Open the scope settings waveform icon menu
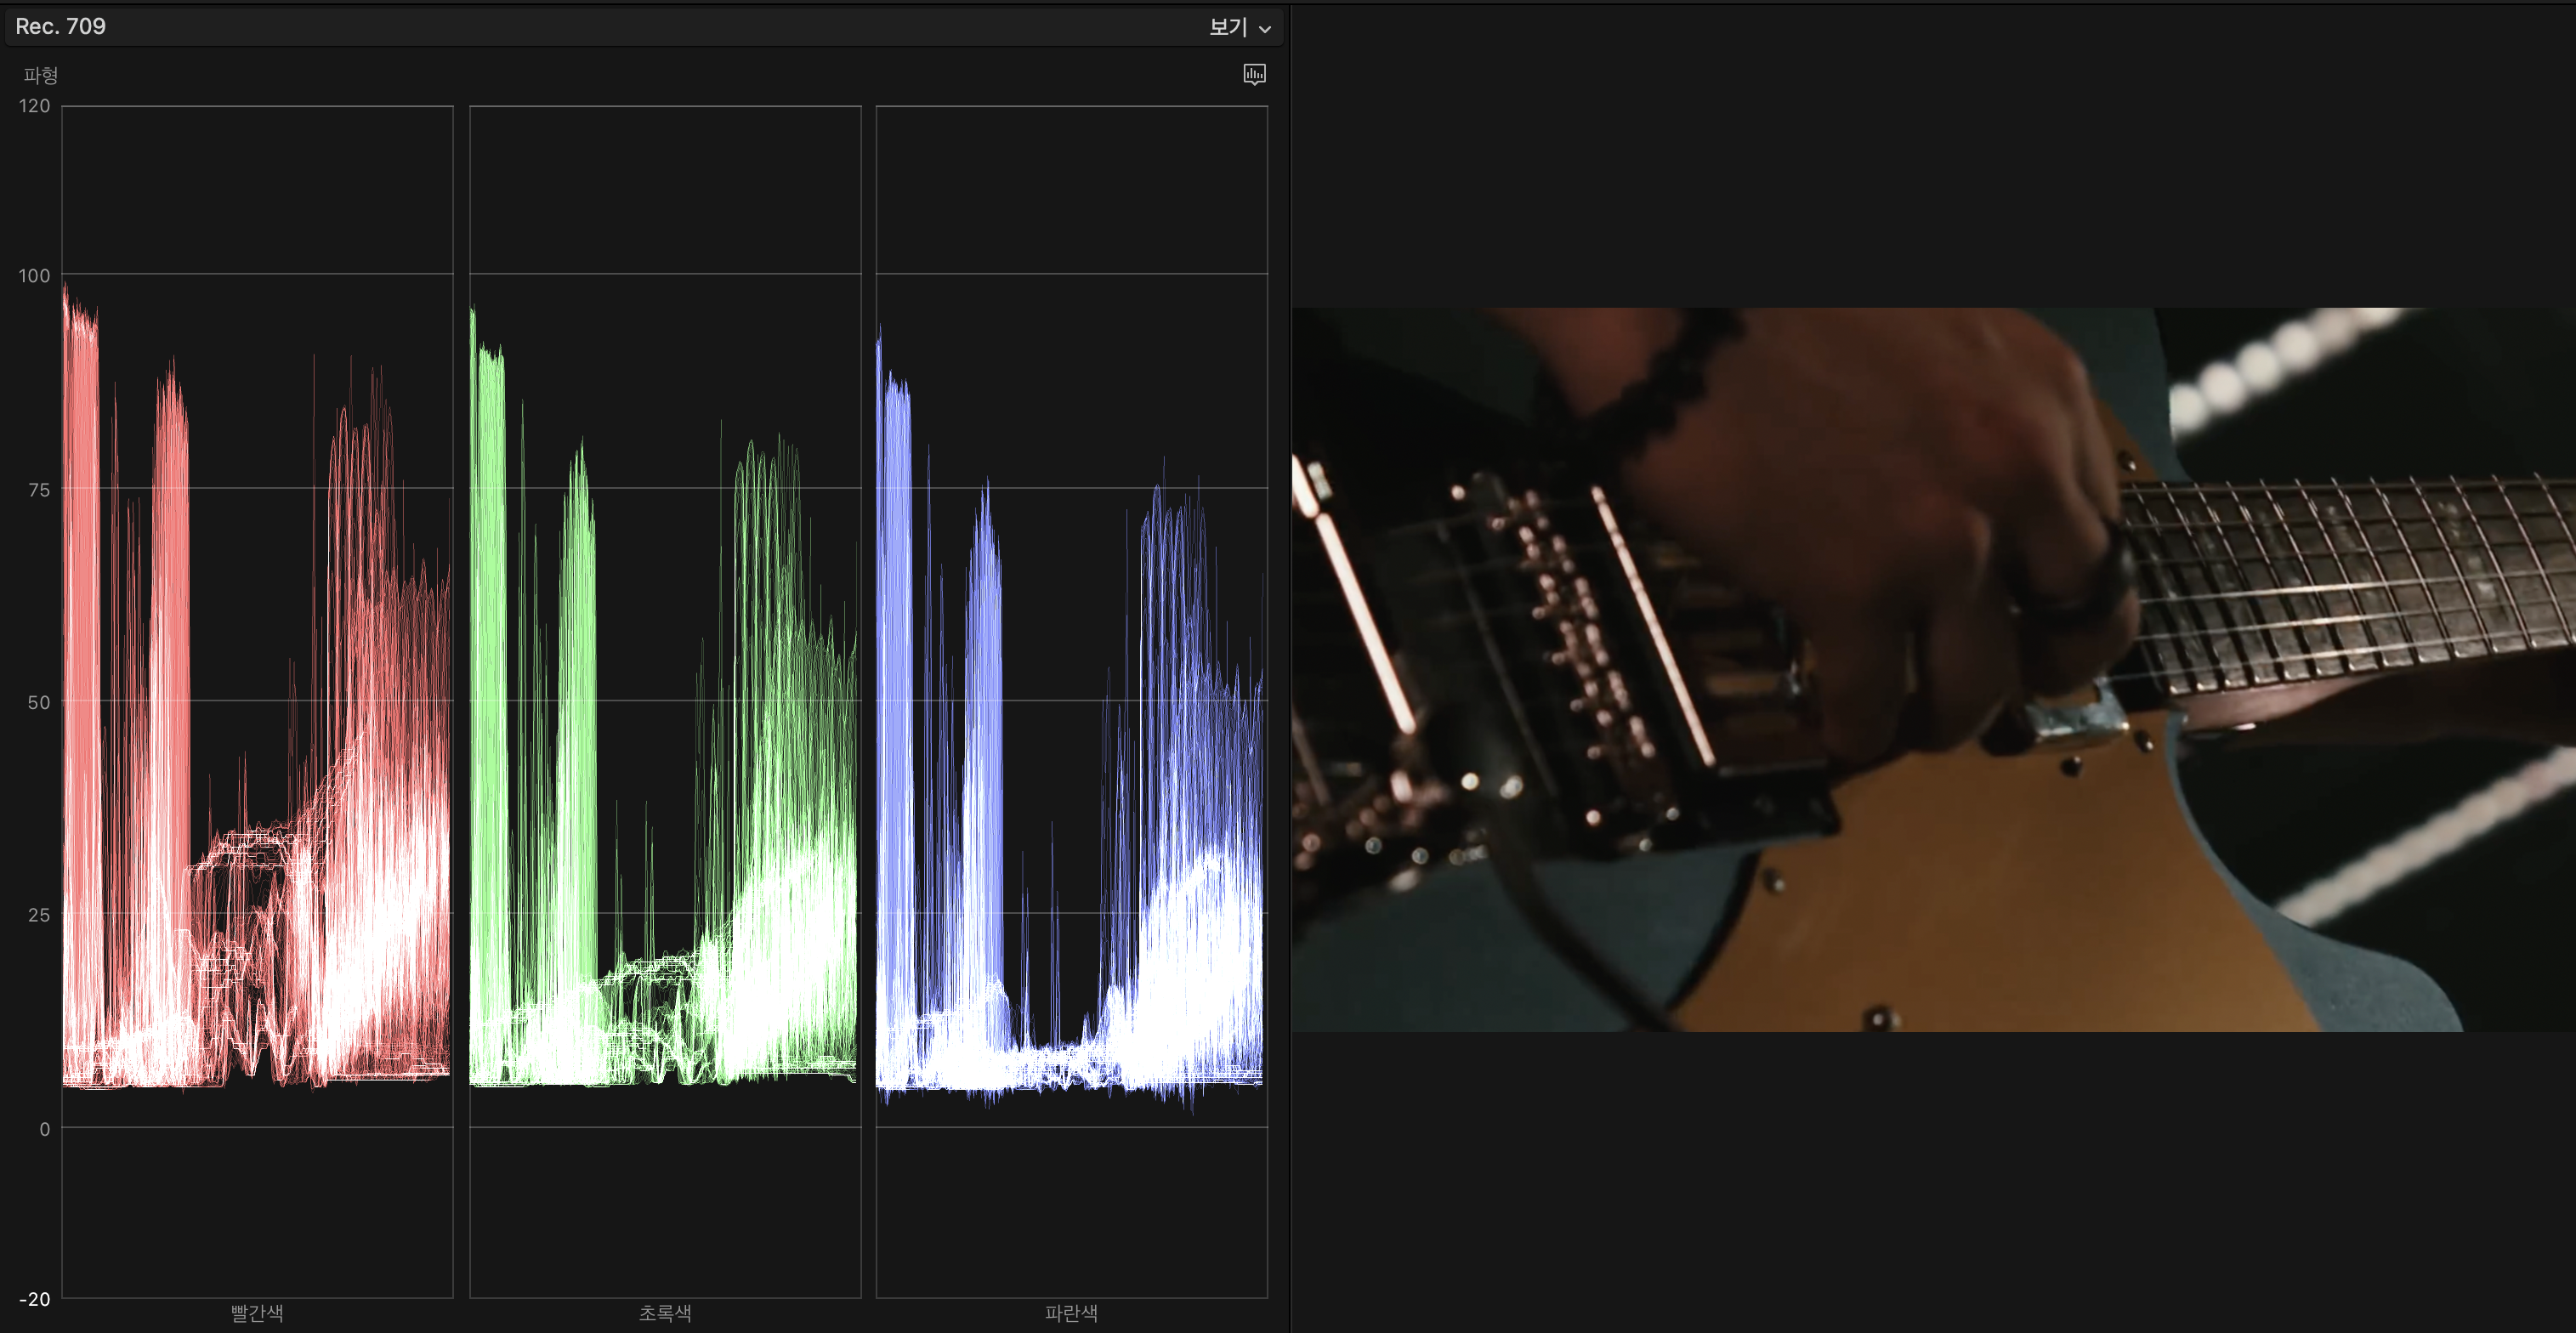Image resolution: width=2576 pixels, height=1333 pixels. click(x=1254, y=74)
